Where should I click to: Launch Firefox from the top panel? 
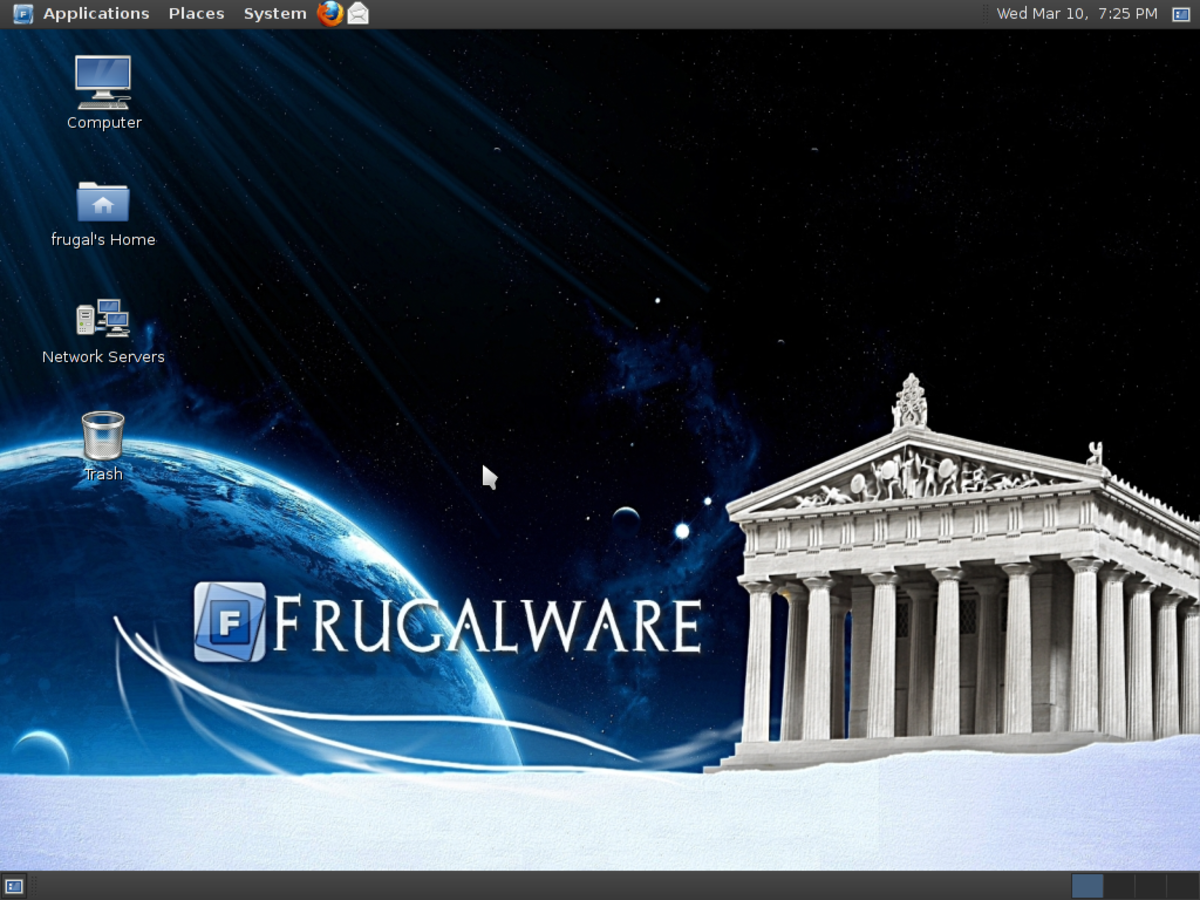[x=330, y=13]
